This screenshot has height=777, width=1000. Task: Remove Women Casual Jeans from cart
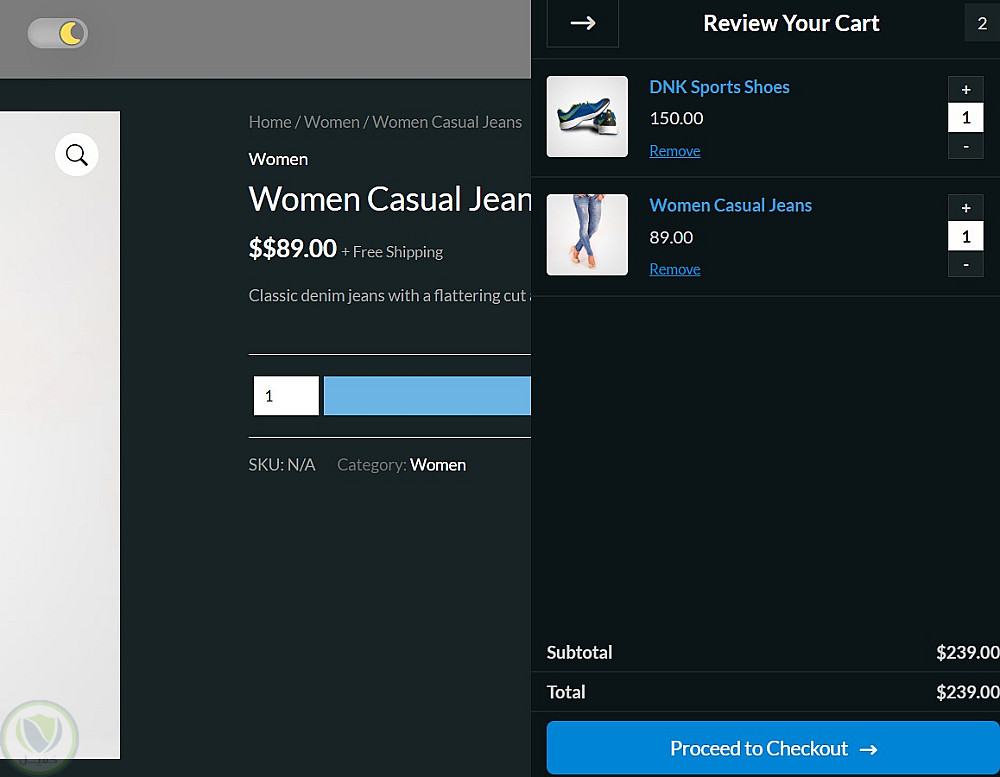(675, 269)
